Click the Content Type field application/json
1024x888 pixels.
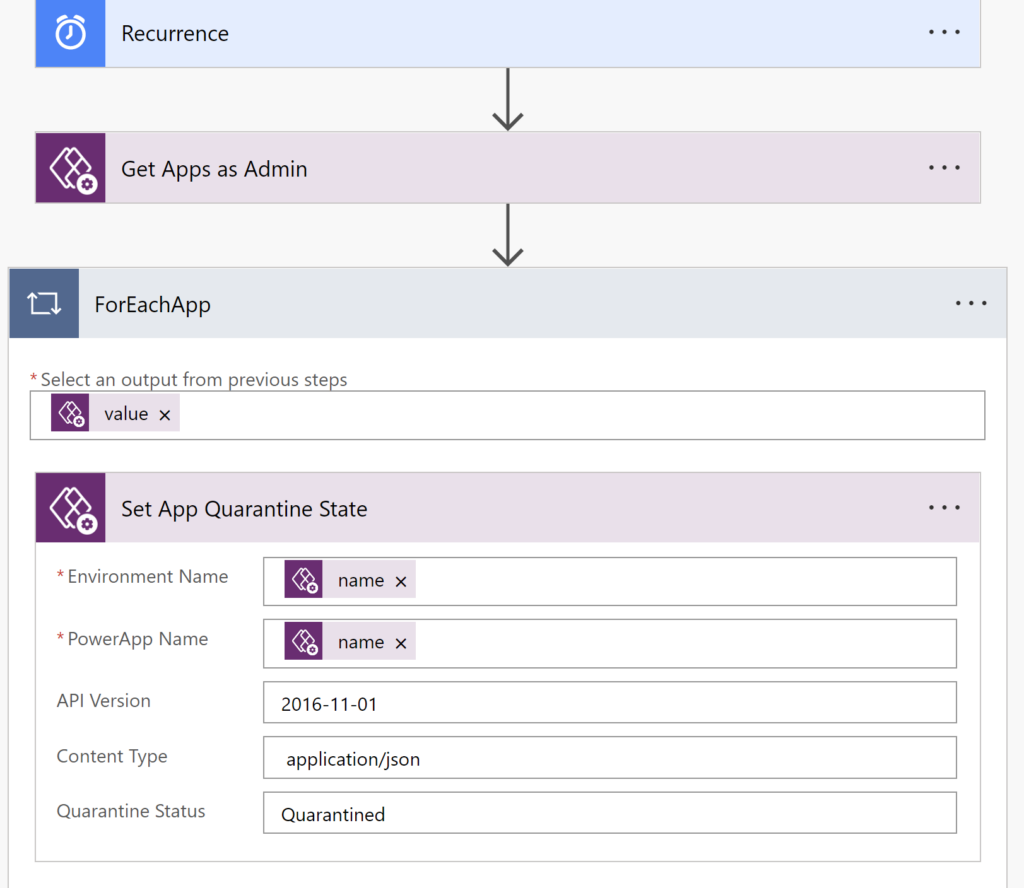click(x=610, y=758)
